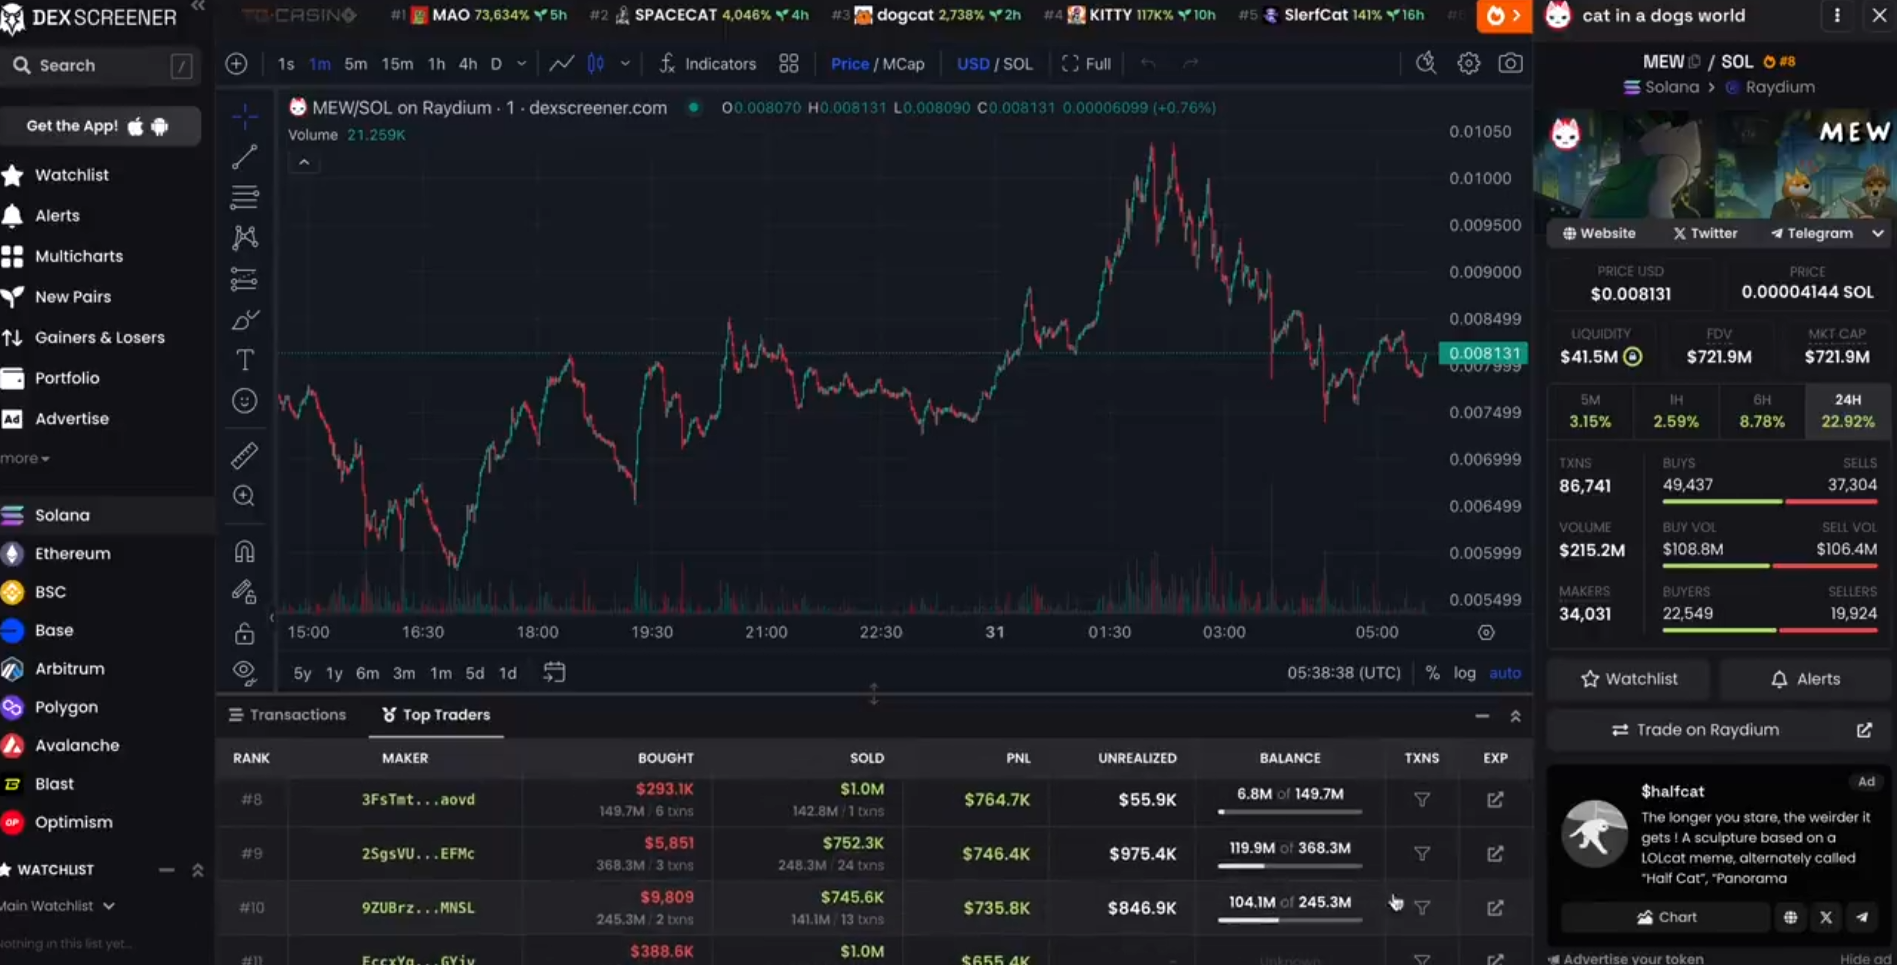1897x965 pixels.
Task: Open the MEW Website link
Action: click(x=1599, y=233)
